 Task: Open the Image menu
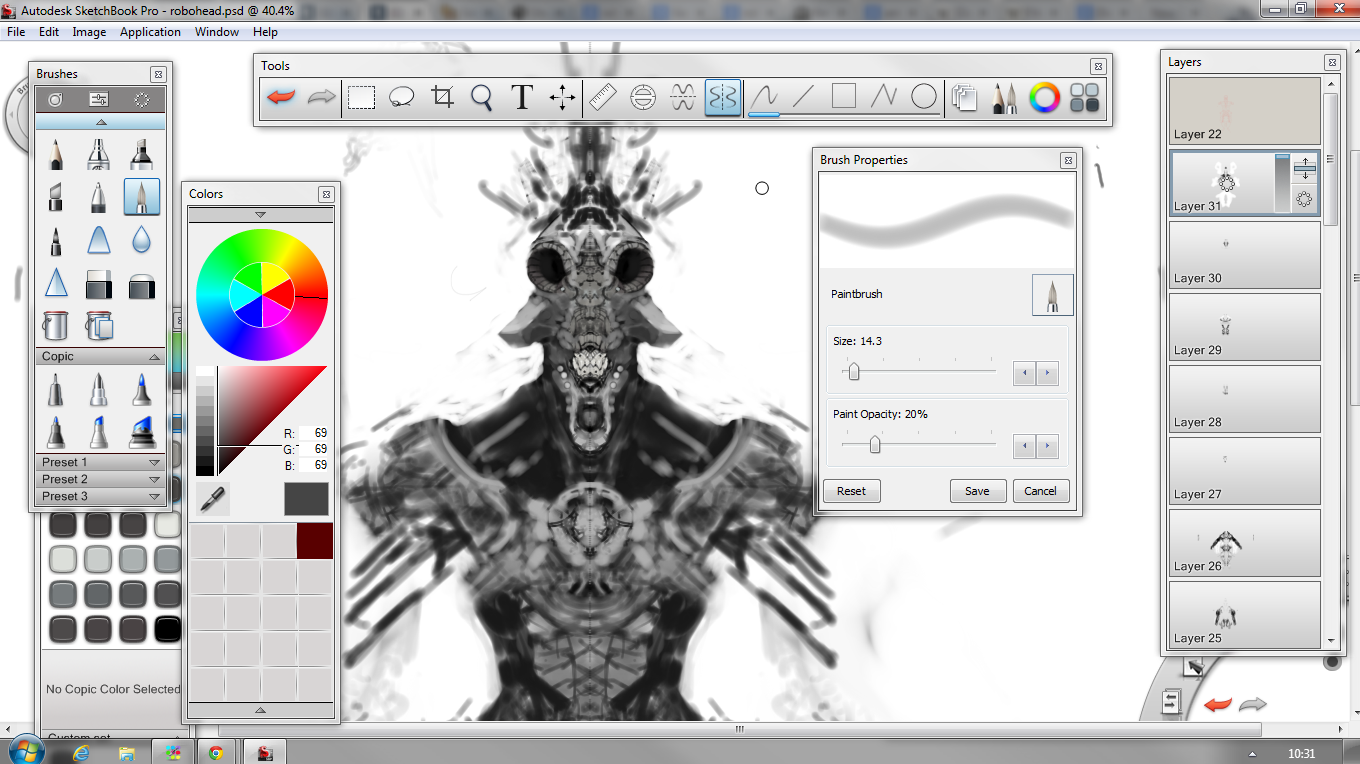tap(89, 32)
